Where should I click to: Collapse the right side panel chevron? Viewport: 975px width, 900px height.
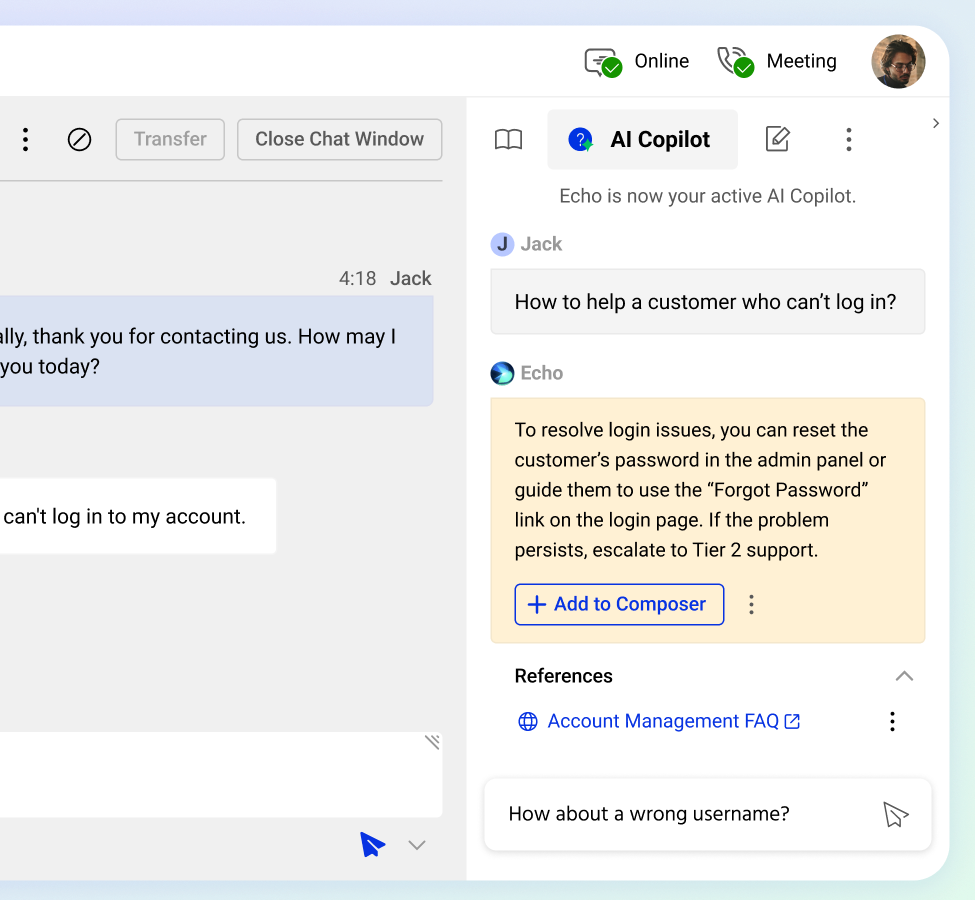(936, 123)
